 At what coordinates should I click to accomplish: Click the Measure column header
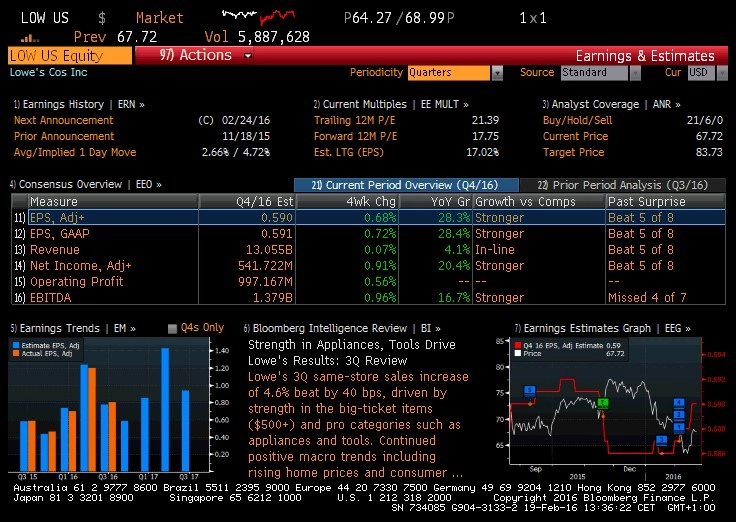(113, 202)
